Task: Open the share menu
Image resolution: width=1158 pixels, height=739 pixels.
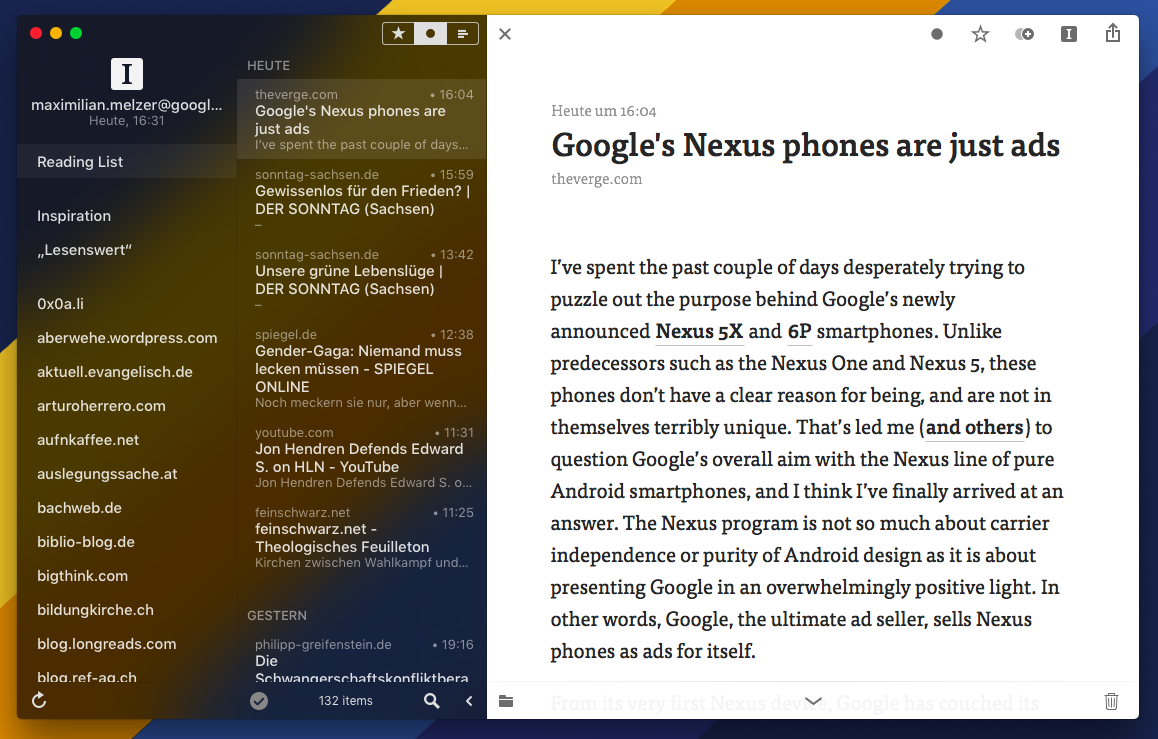Action: [1113, 33]
